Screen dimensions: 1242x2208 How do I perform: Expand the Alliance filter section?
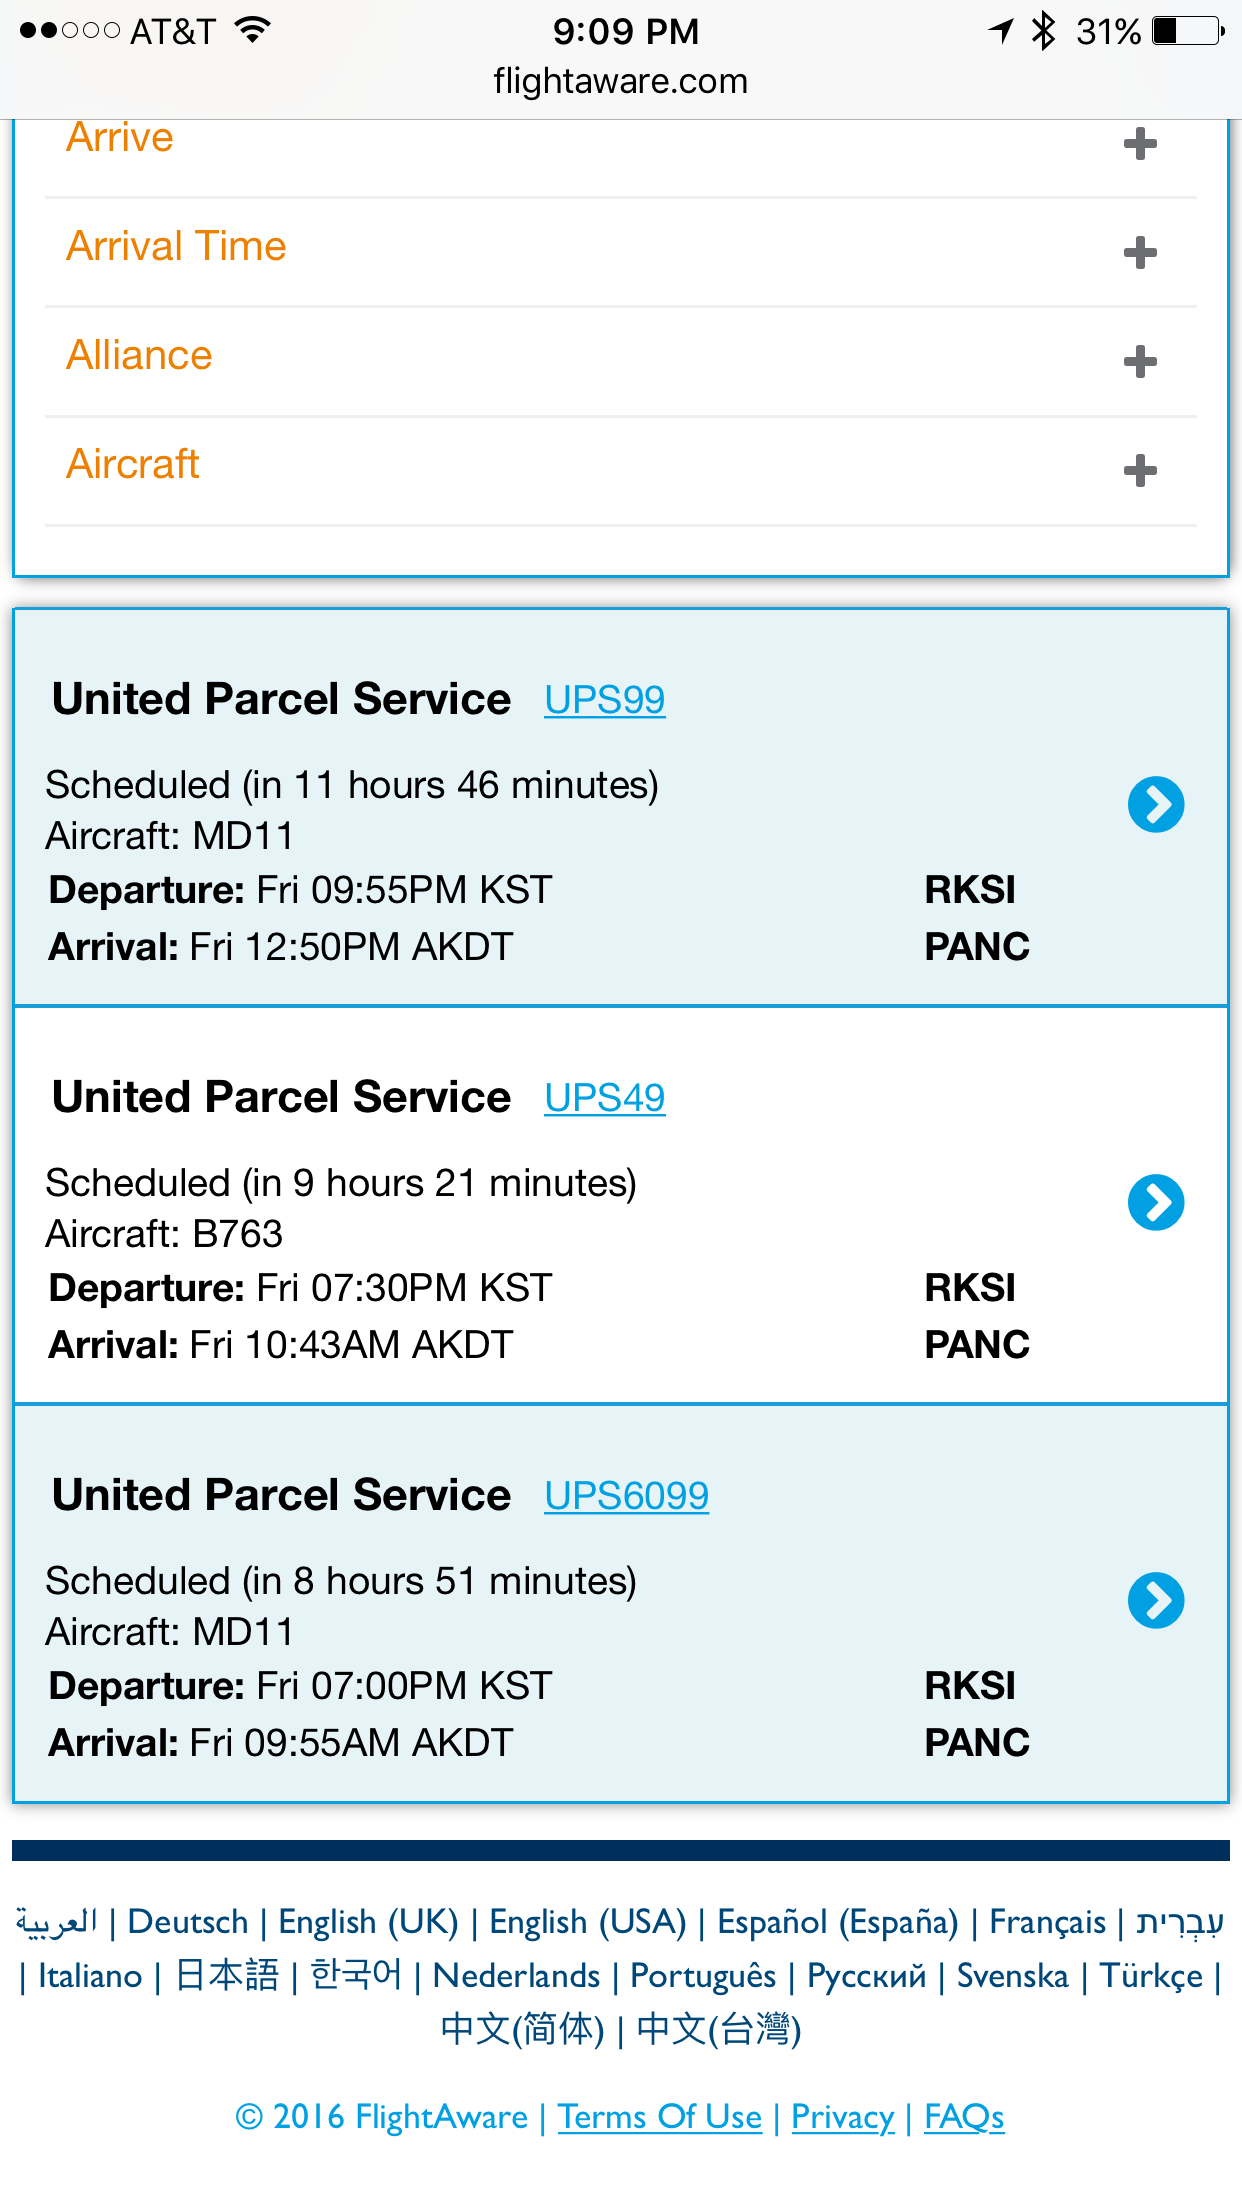tap(621, 361)
